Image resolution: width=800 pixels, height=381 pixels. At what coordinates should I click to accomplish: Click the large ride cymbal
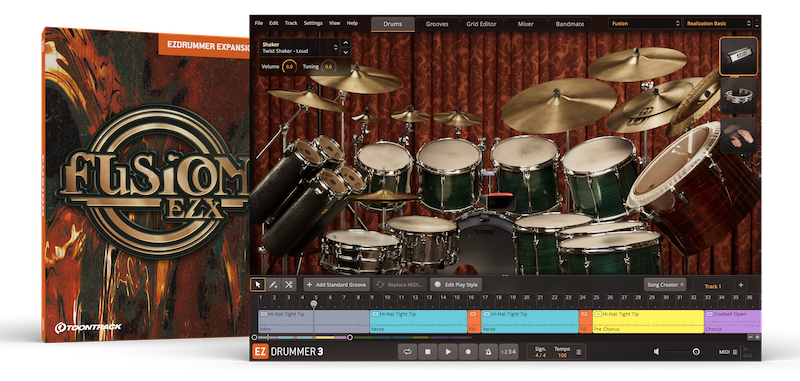pos(559,105)
